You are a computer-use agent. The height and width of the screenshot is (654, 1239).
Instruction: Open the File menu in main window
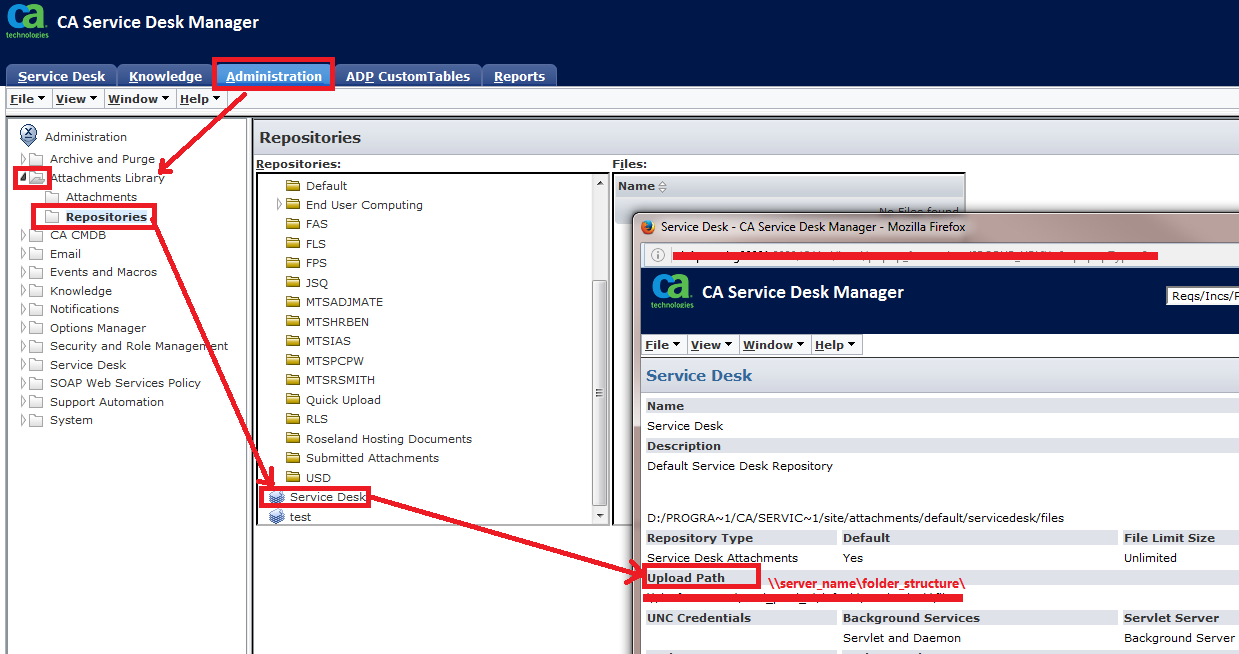pyautogui.click(x=28, y=99)
